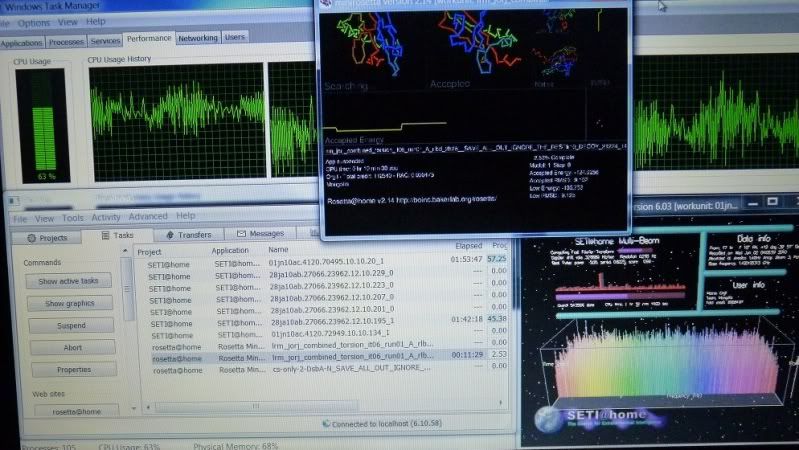This screenshot has height=450, width=799.
Task: Click the connected to localhost status icon
Action: 325,424
